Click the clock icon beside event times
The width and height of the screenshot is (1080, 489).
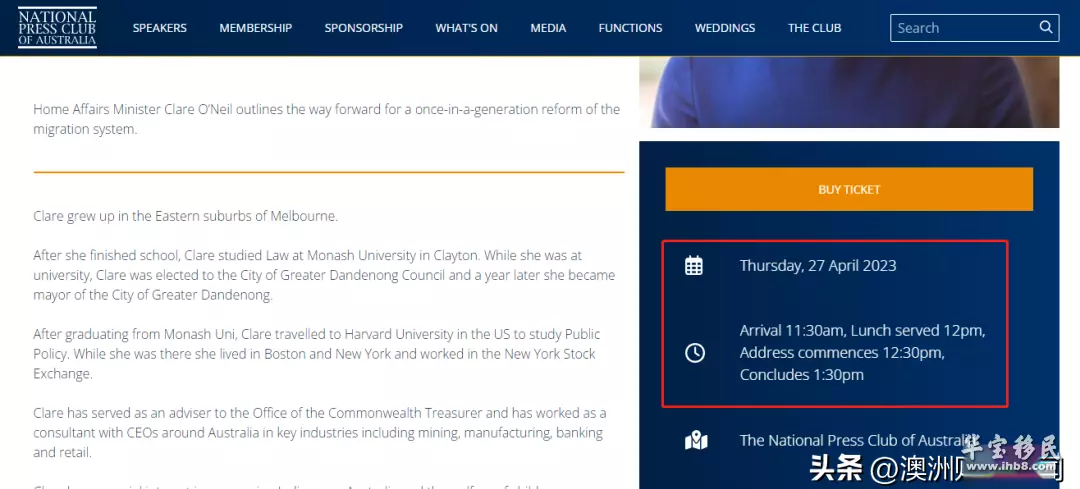[694, 353]
